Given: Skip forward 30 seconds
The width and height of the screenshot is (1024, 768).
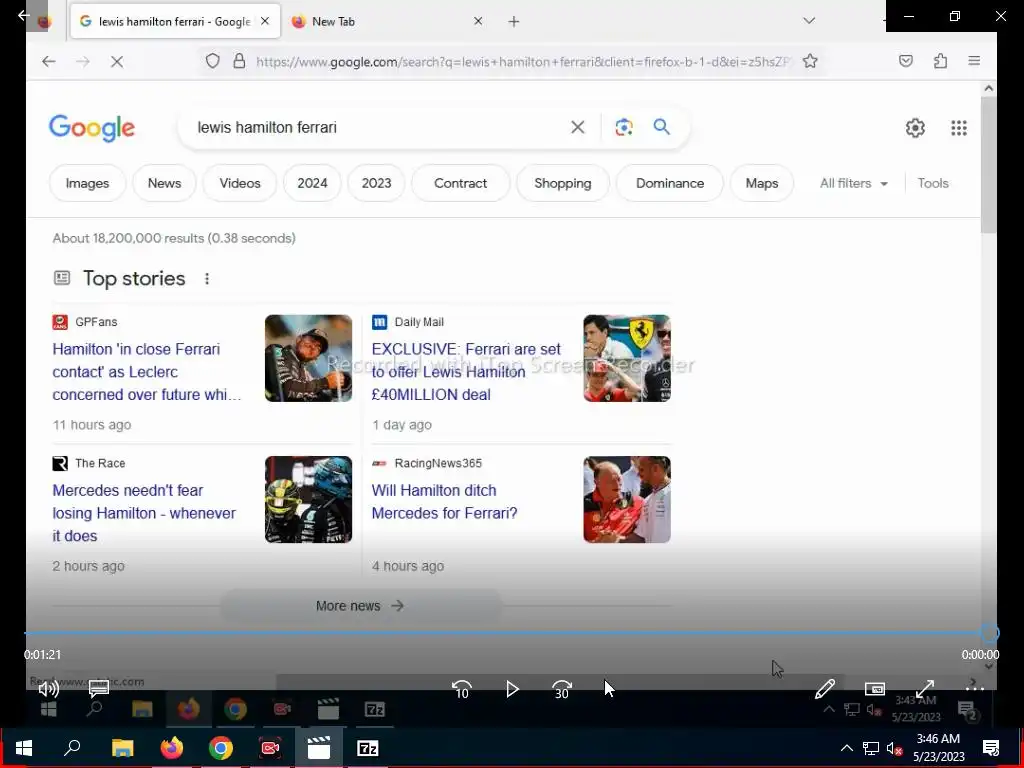Looking at the screenshot, I should point(562,689).
